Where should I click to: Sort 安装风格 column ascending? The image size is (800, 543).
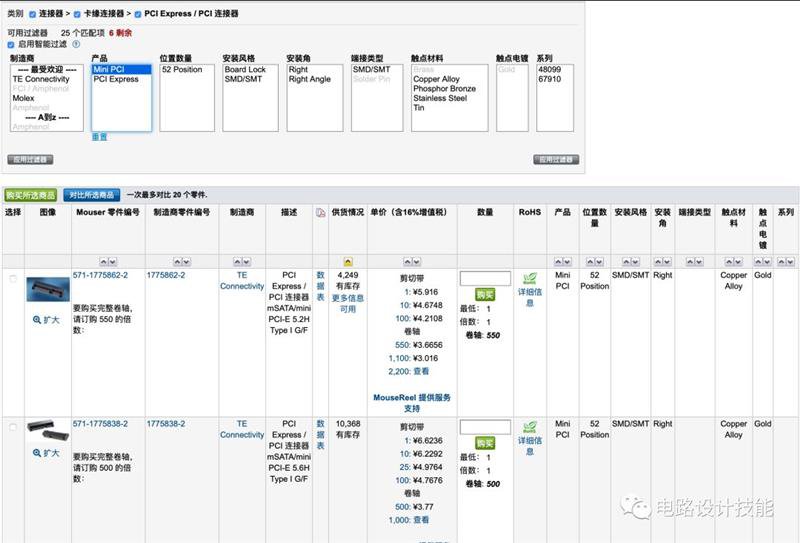627,262
